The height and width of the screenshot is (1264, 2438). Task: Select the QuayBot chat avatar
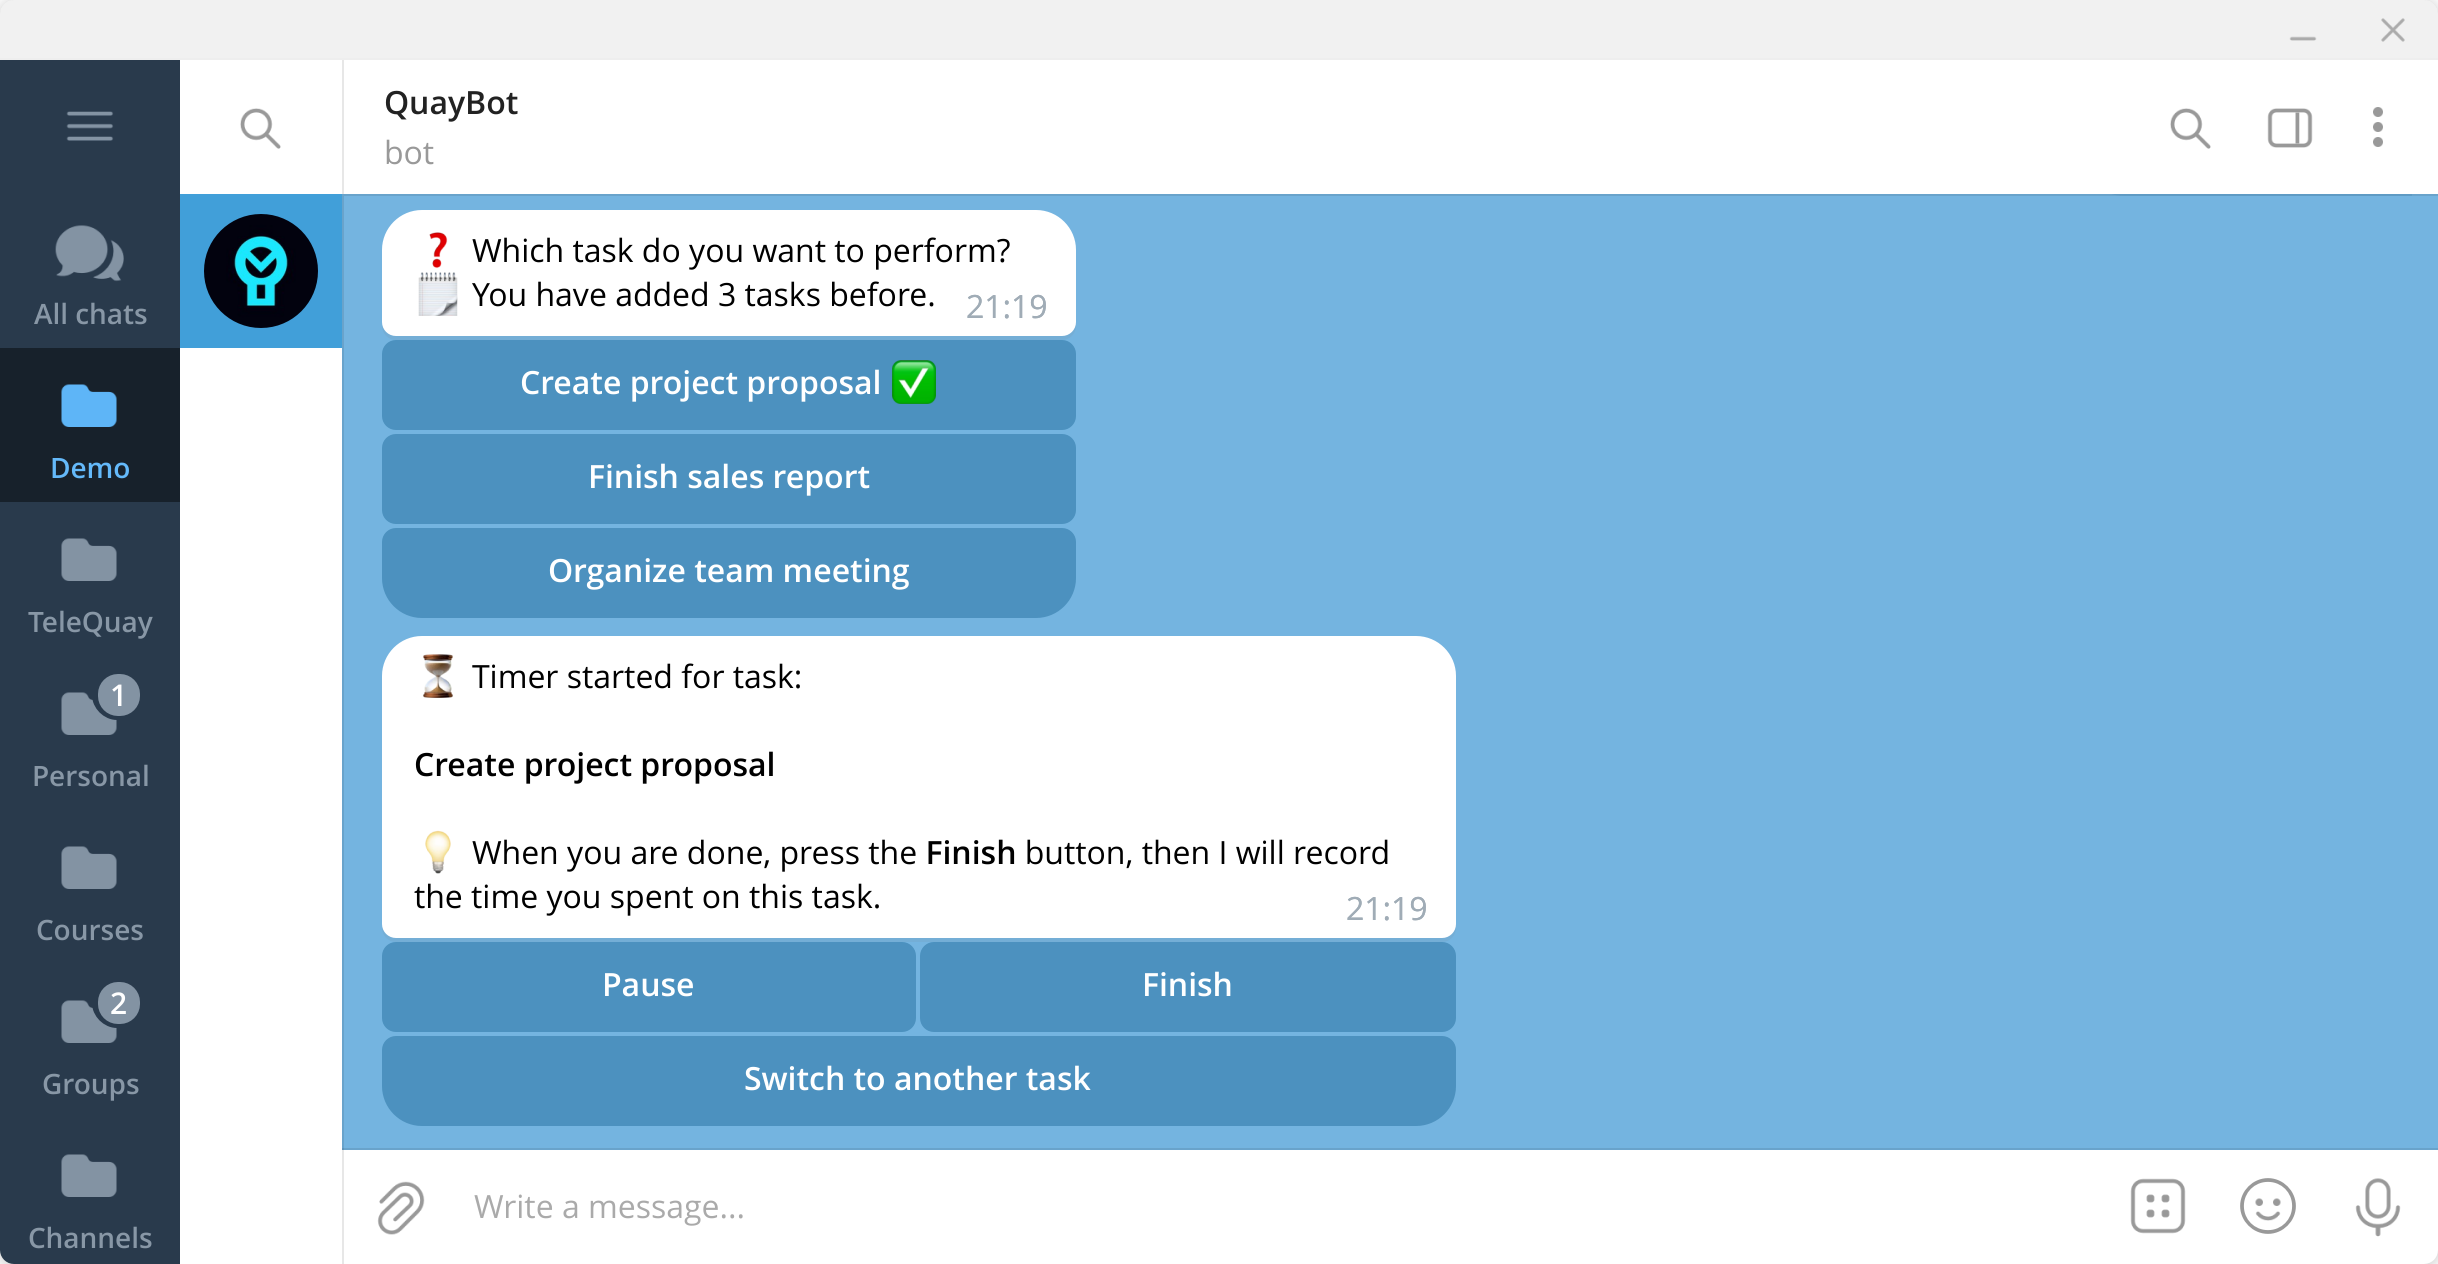coord(261,271)
